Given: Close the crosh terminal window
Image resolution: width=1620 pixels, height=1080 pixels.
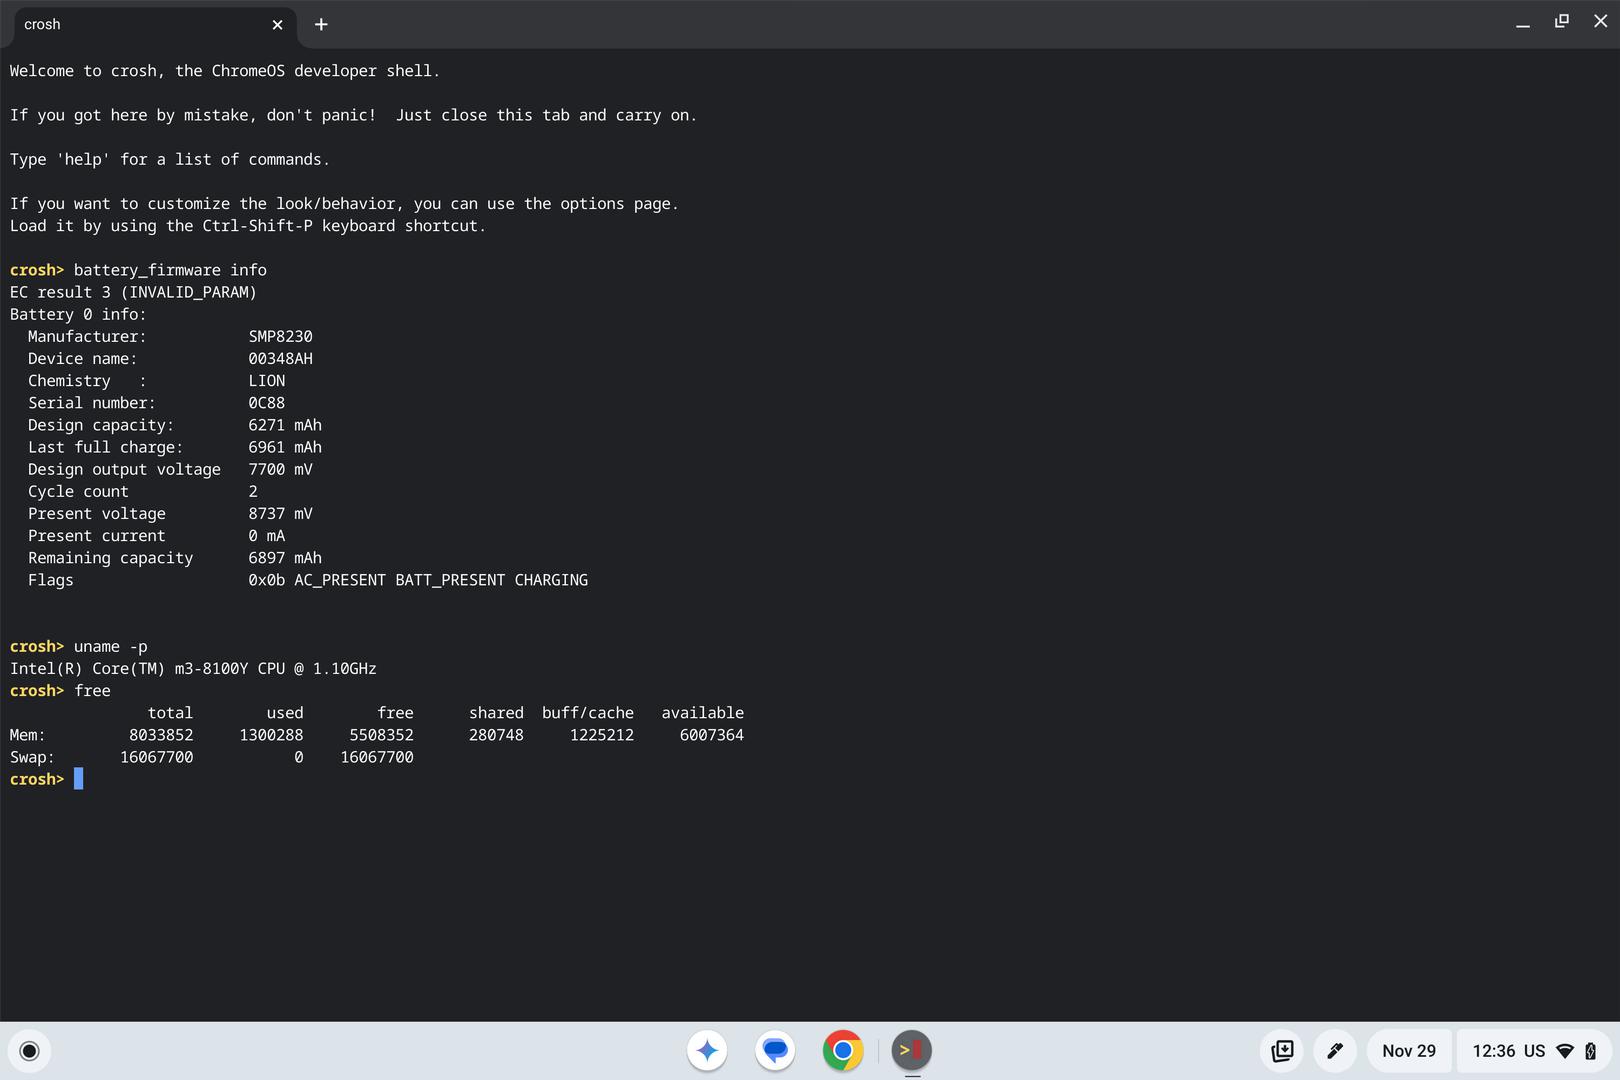Looking at the screenshot, I should pos(1600,22).
